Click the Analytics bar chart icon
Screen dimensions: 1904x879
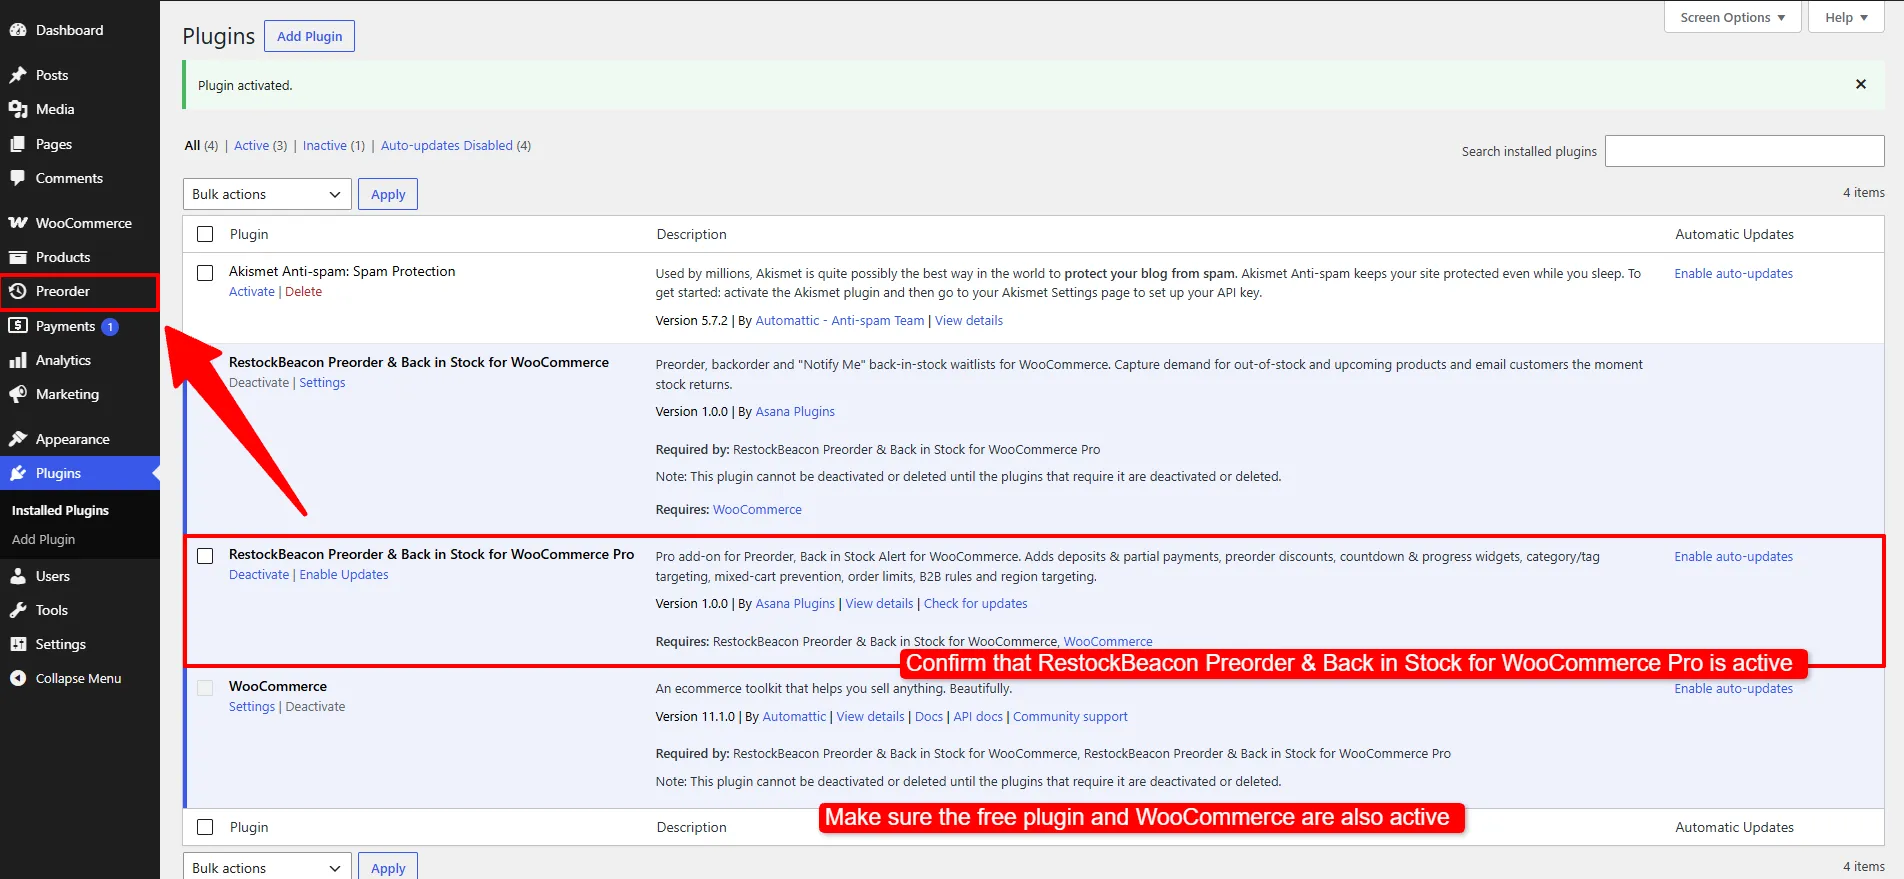coord(18,360)
